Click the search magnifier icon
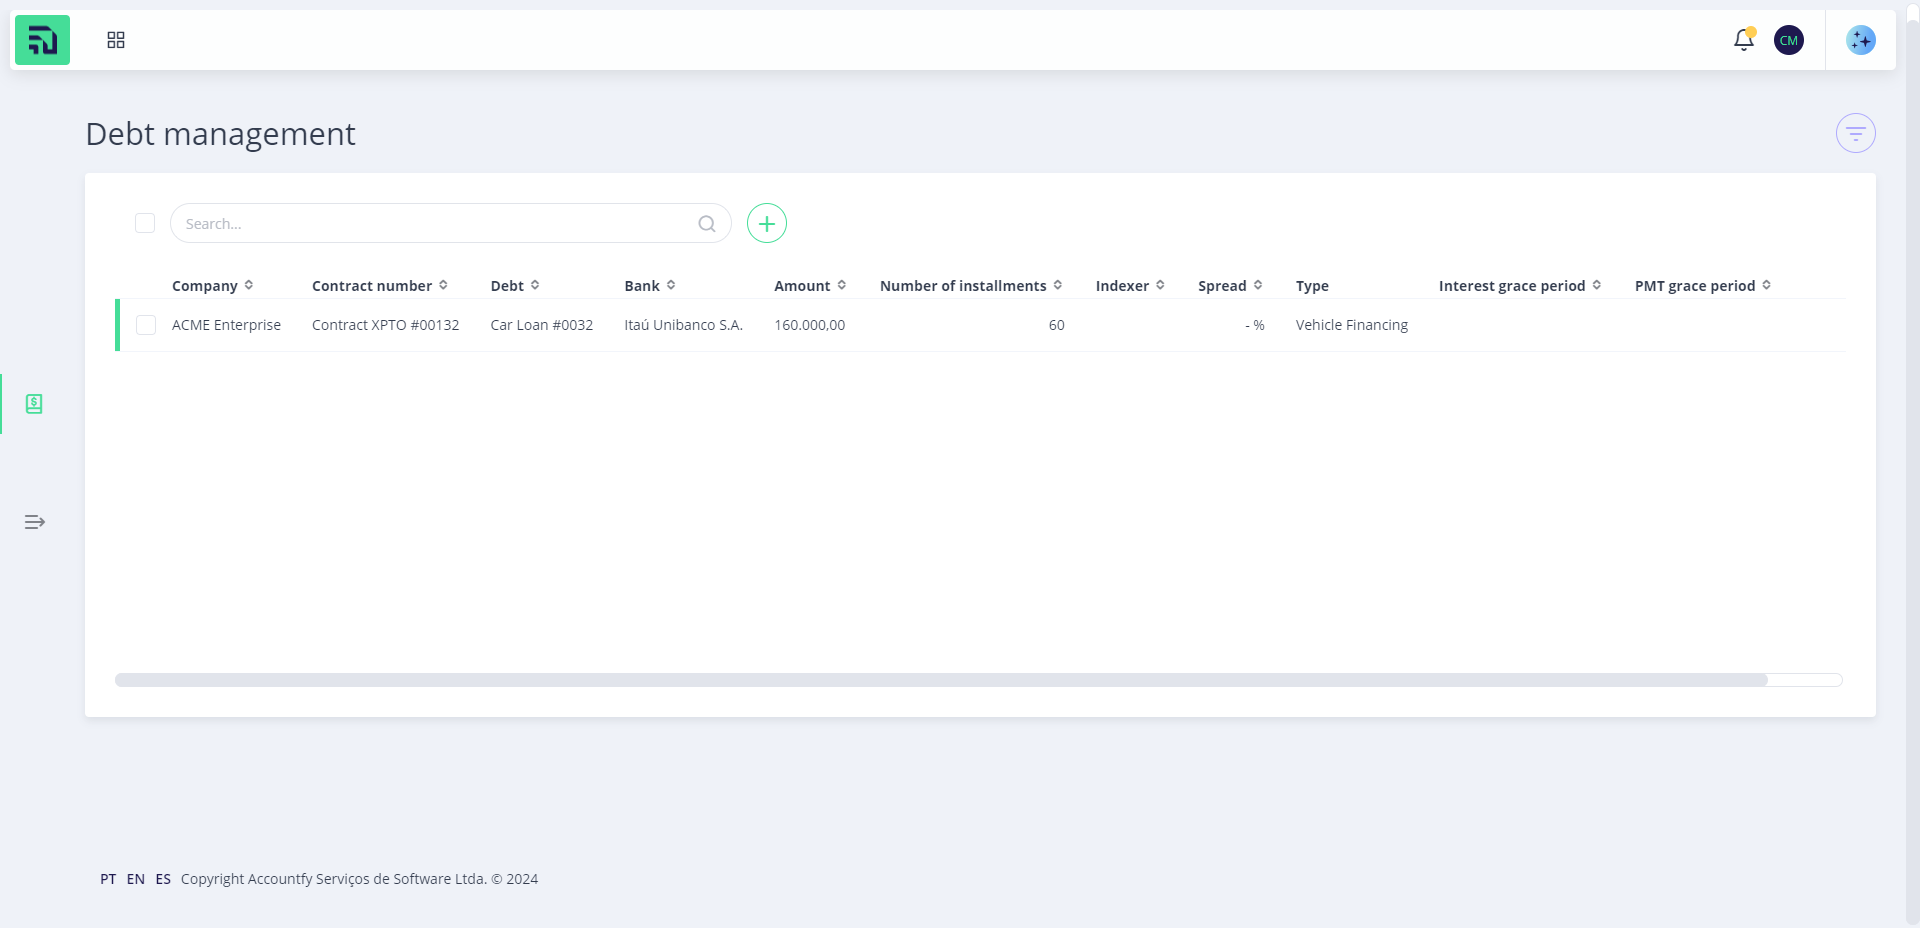This screenshot has width=1920, height=928. tap(707, 224)
